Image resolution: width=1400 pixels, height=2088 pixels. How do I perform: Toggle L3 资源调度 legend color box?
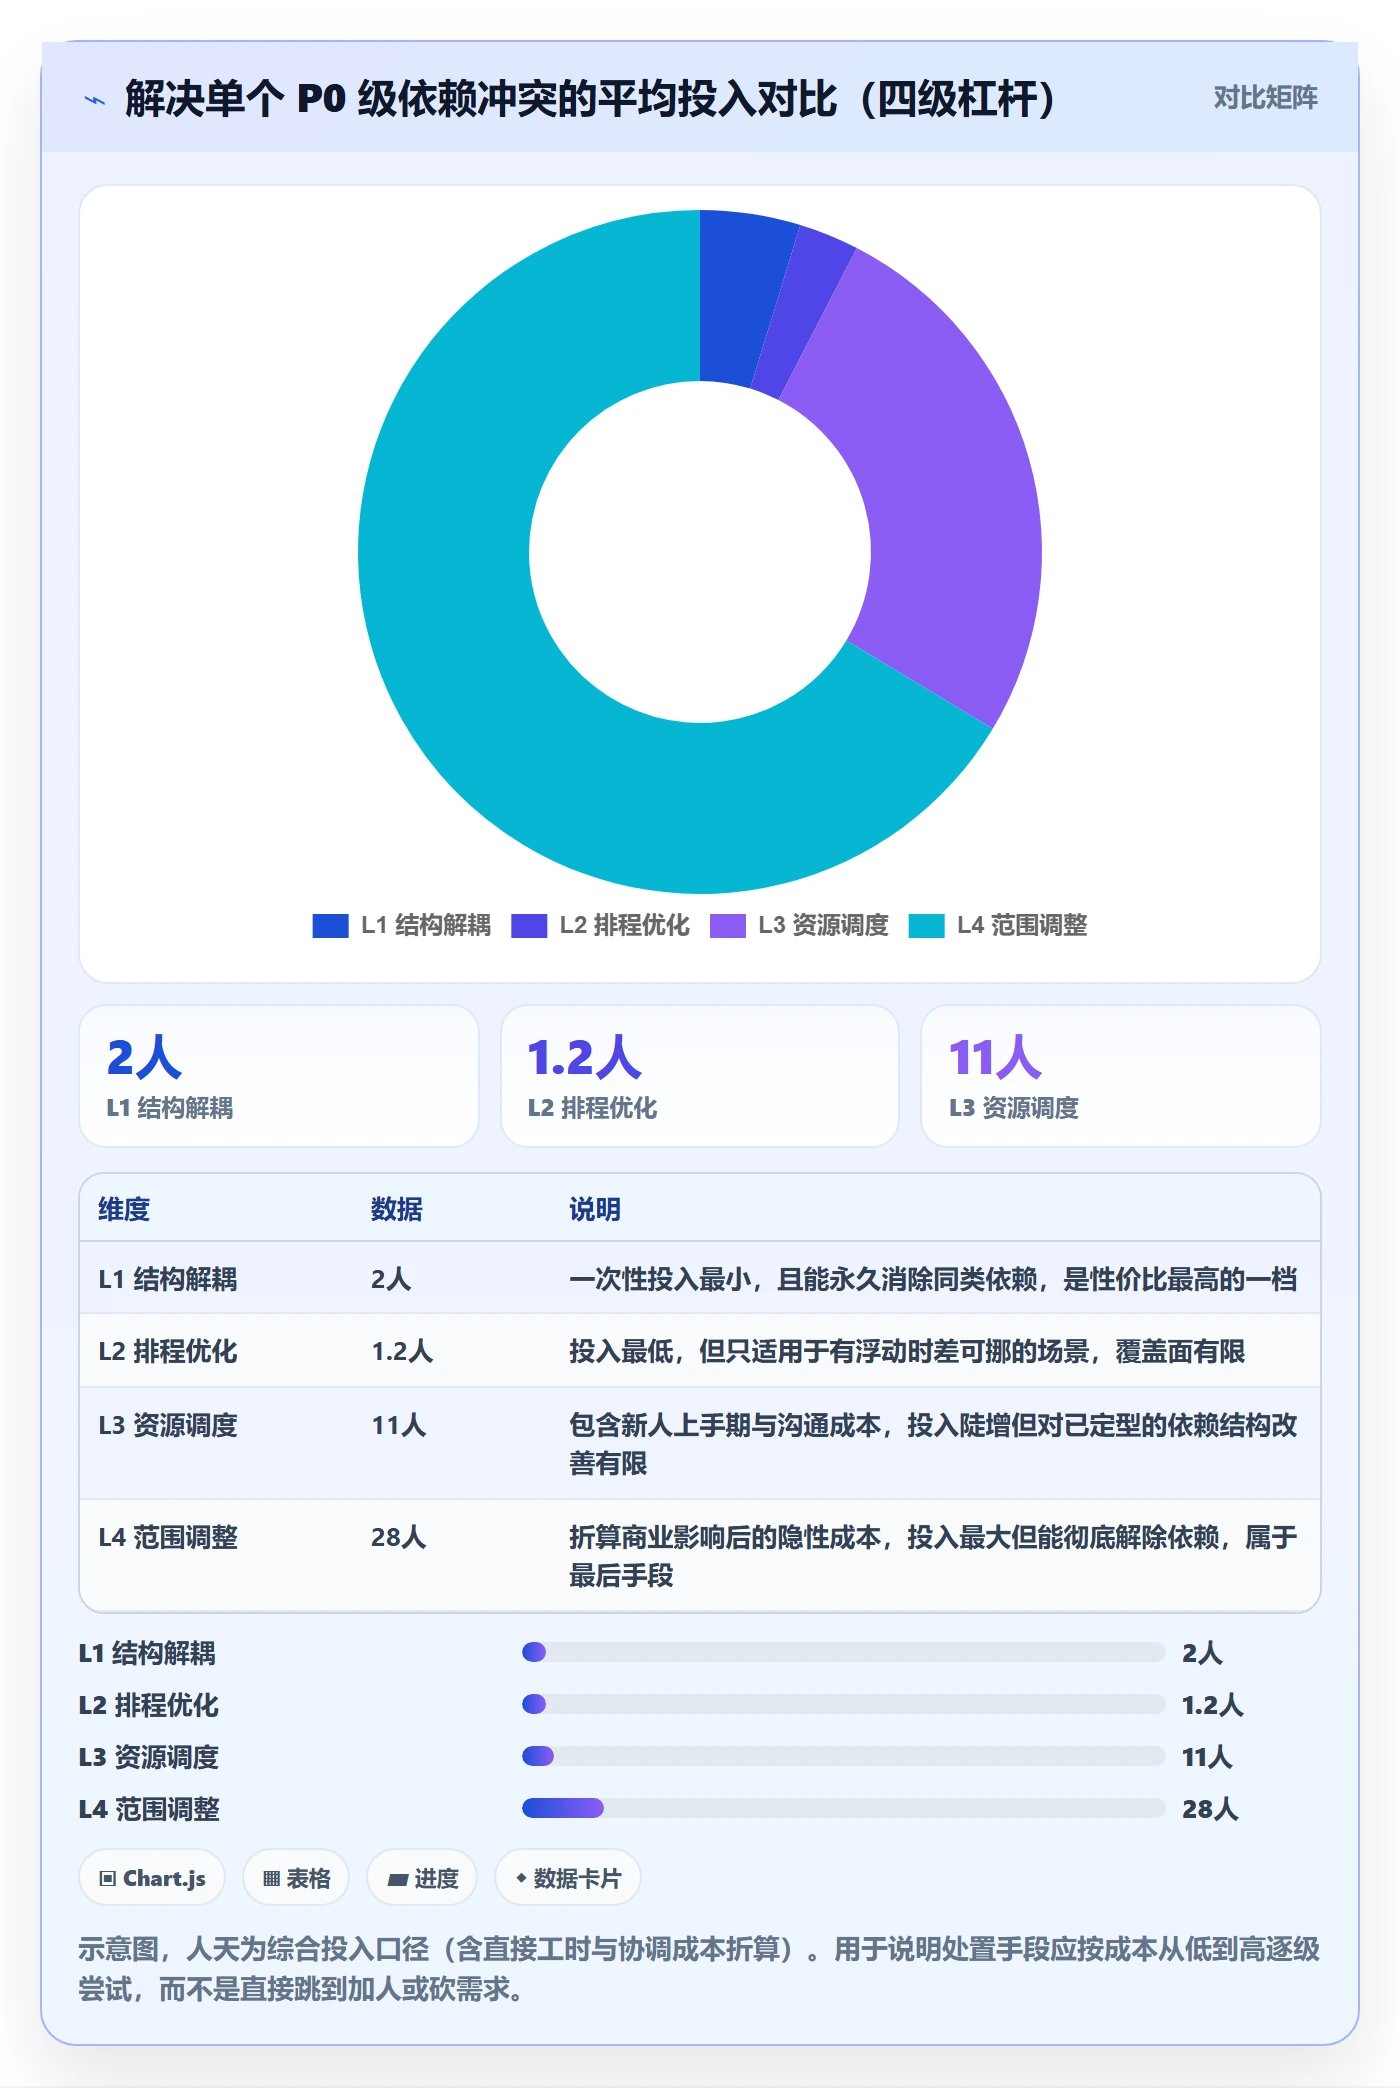(727, 926)
